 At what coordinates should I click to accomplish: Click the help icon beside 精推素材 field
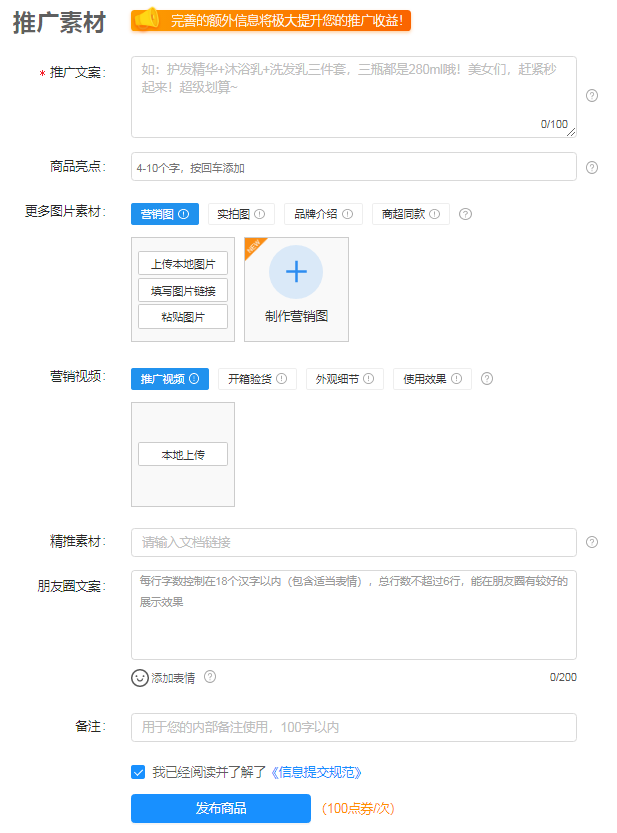pos(592,542)
